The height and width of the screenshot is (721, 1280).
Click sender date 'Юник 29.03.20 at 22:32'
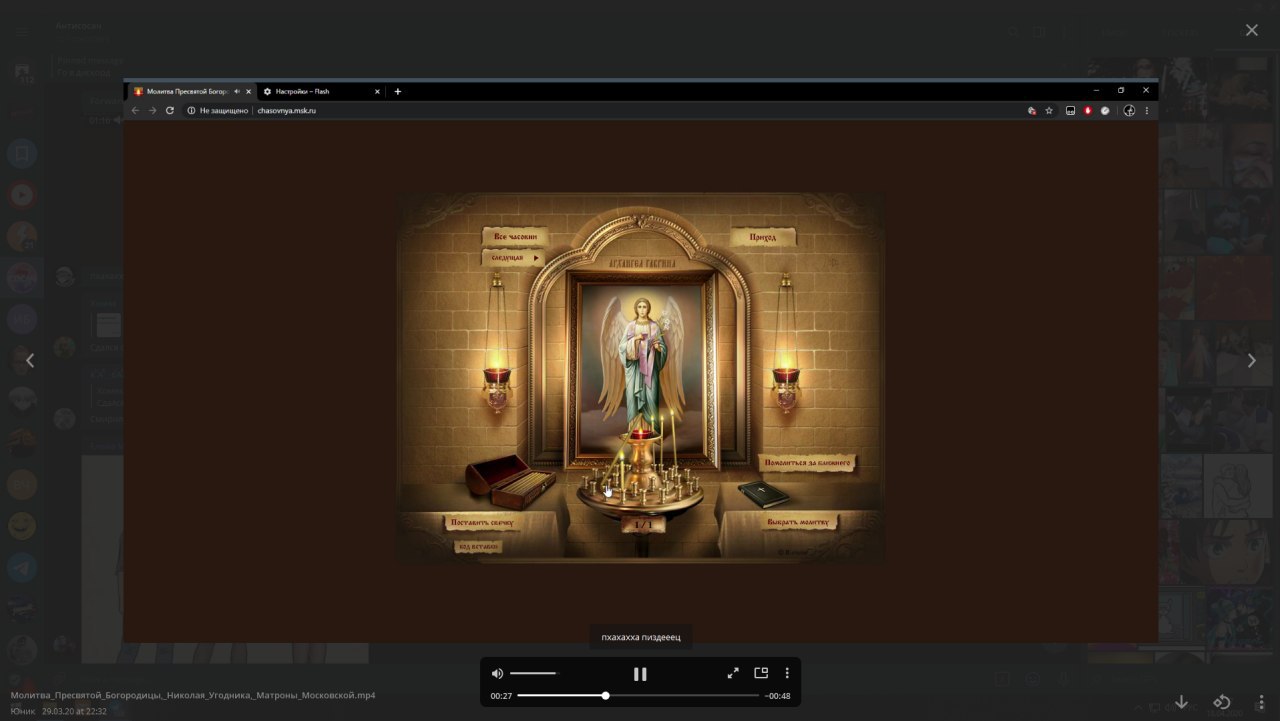59,711
